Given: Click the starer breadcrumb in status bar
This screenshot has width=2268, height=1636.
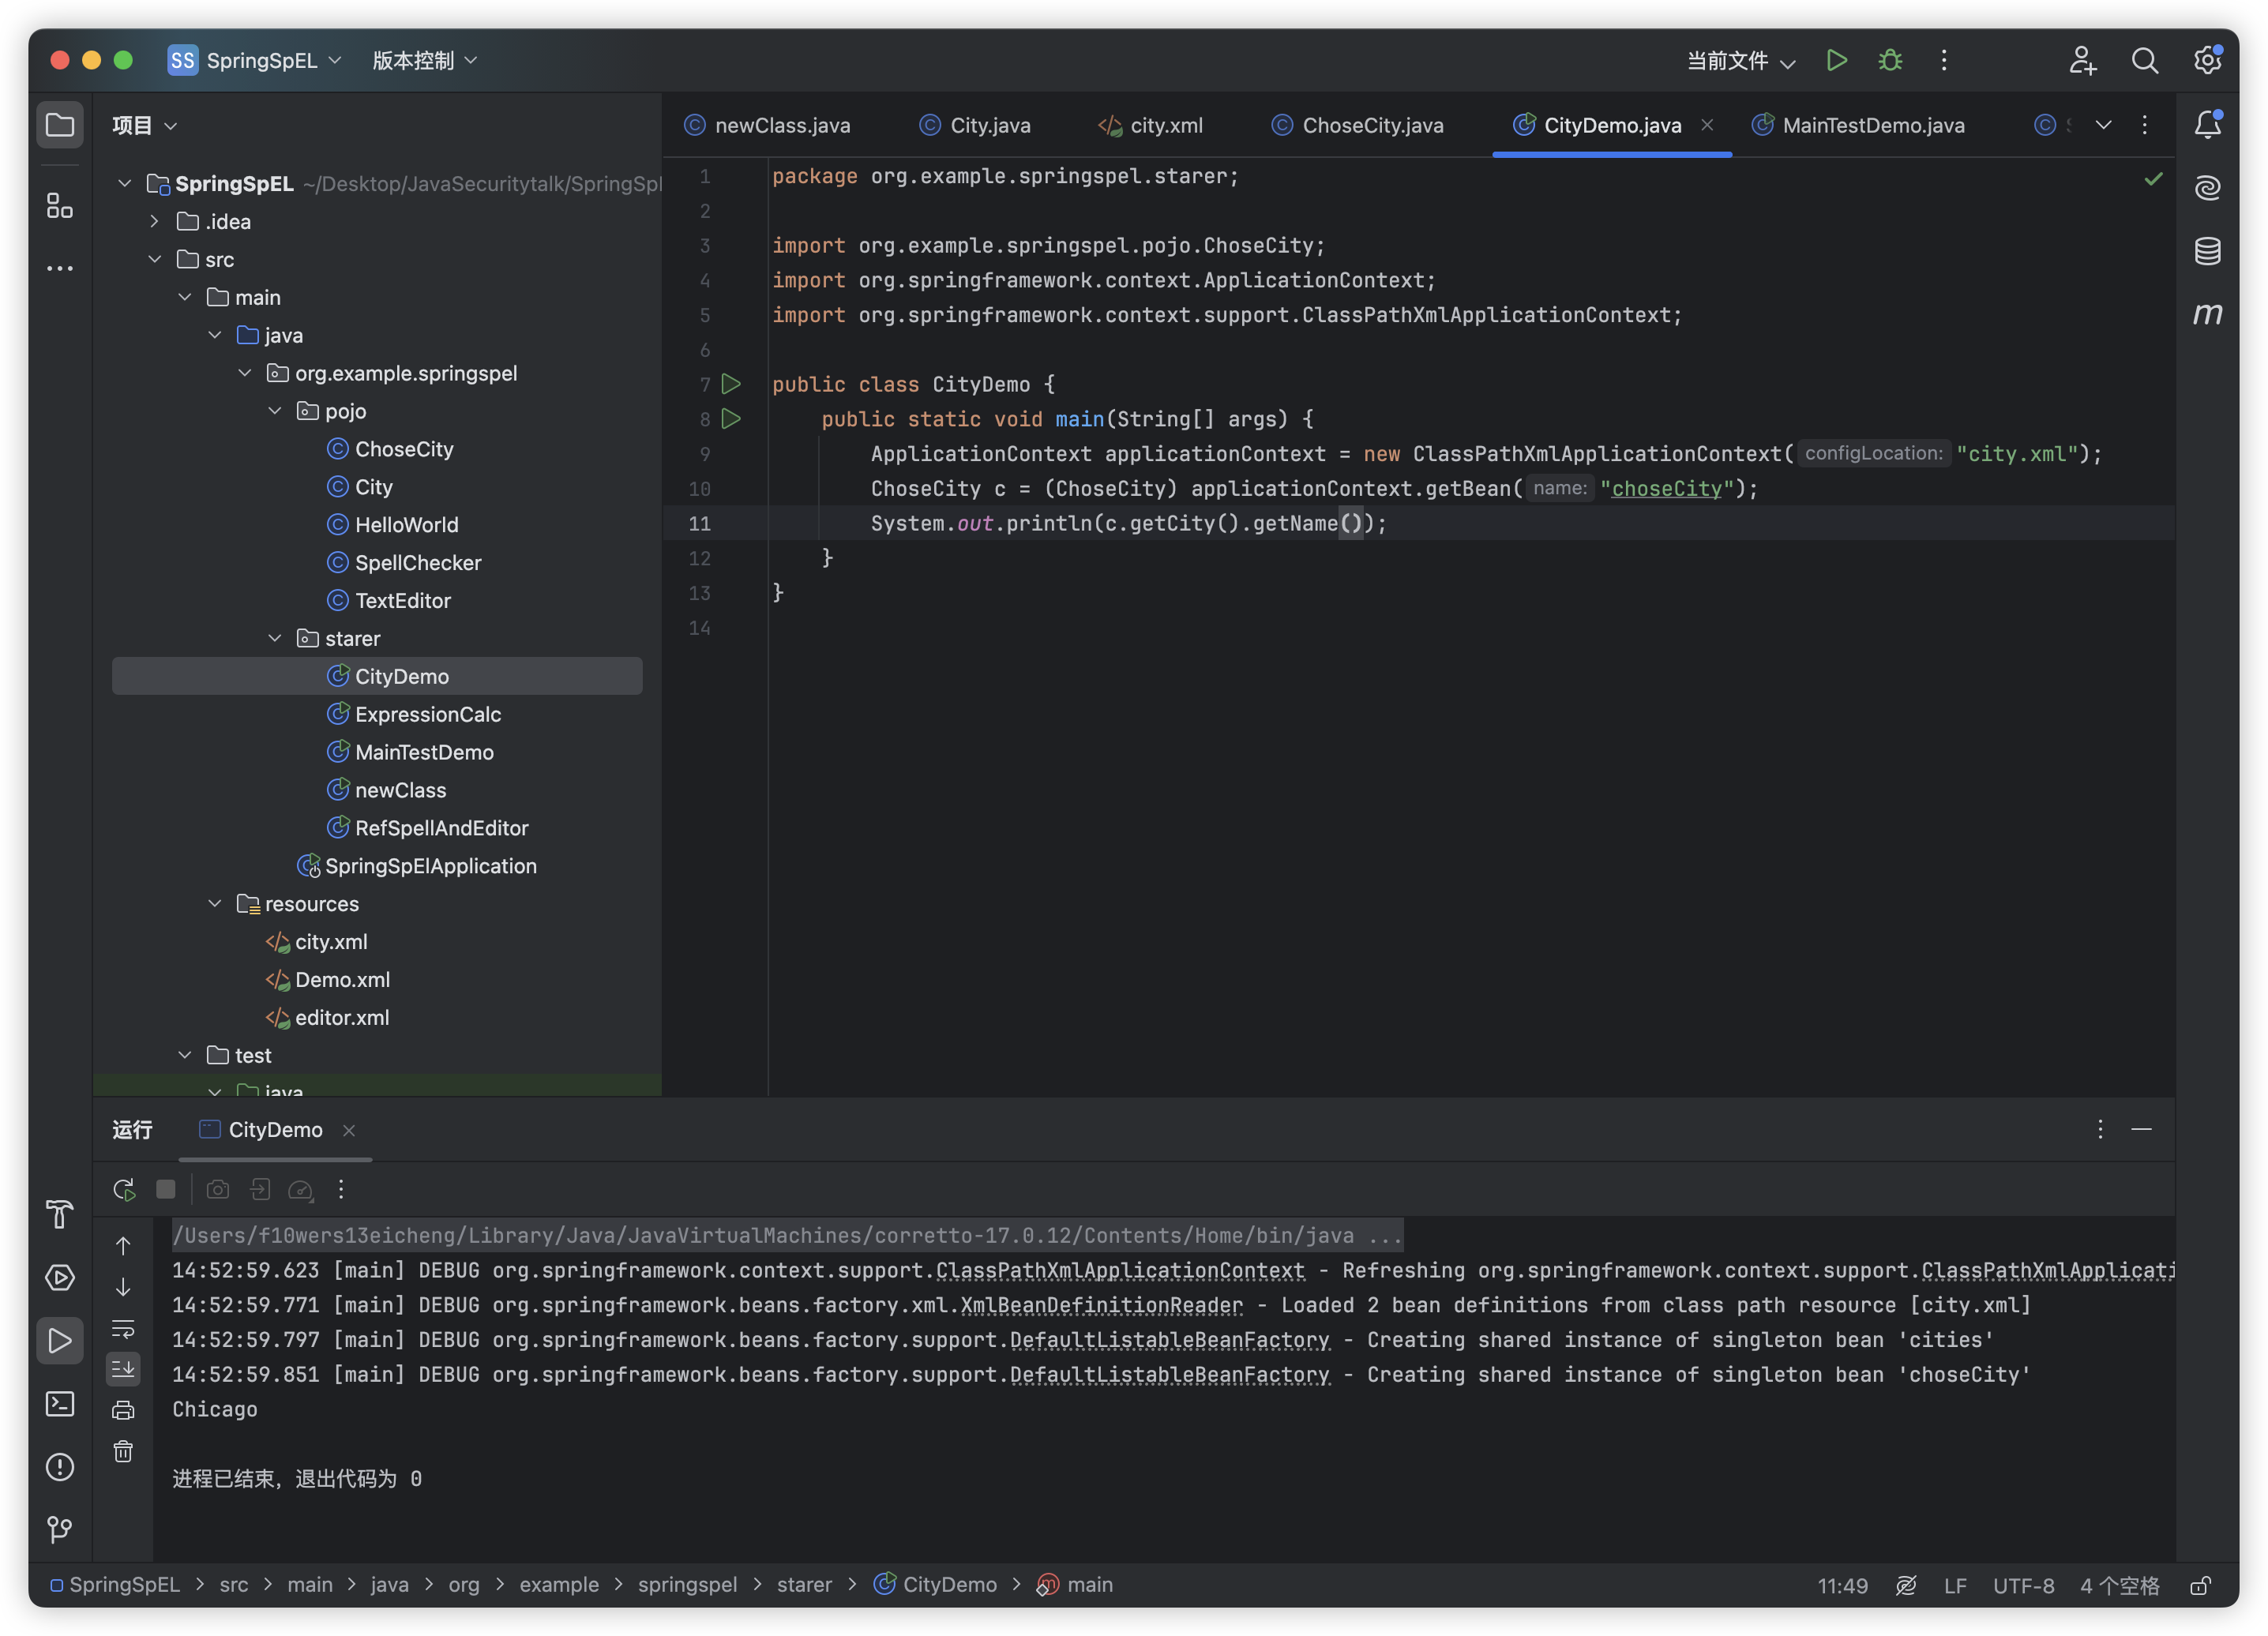Looking at the screenshot, I should click(804, 1585).
